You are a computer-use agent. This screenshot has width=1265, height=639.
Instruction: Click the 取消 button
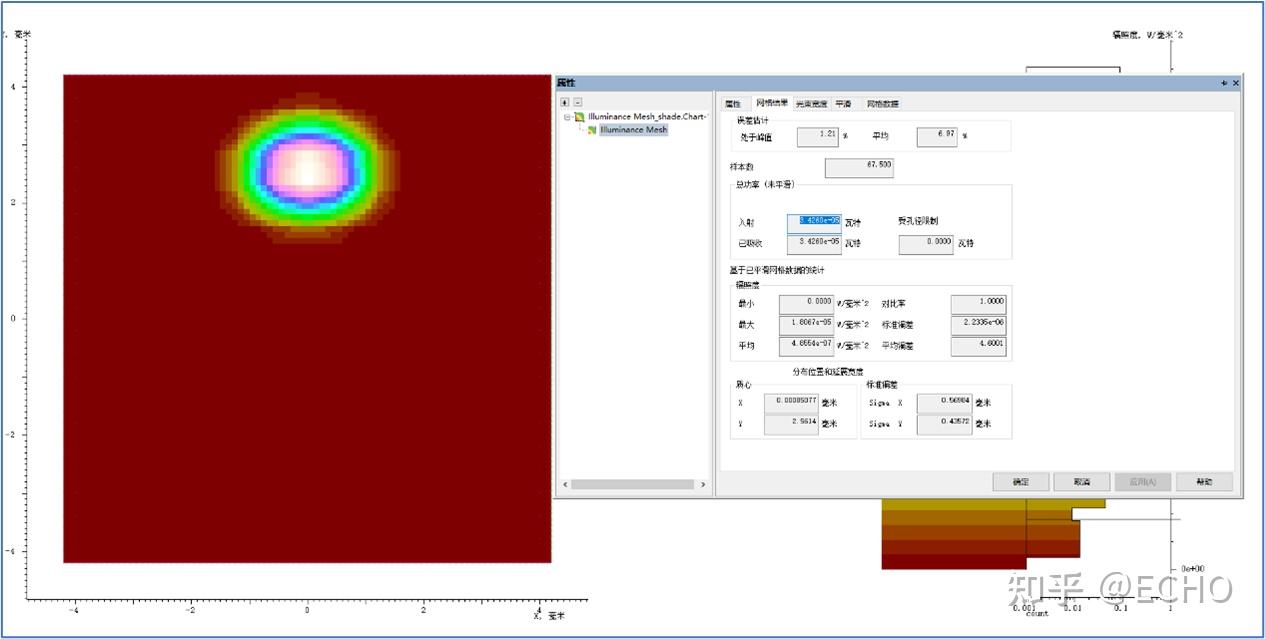1081,482
